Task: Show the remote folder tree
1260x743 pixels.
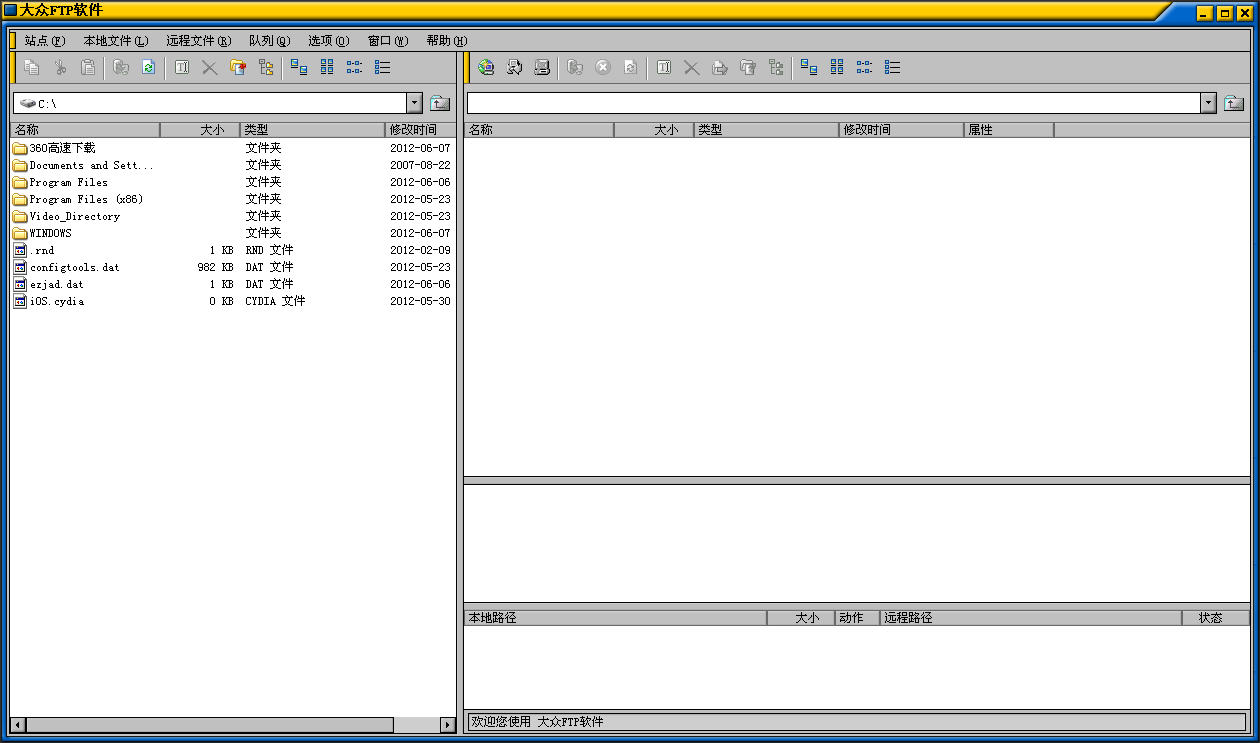Action: point(775,67)
